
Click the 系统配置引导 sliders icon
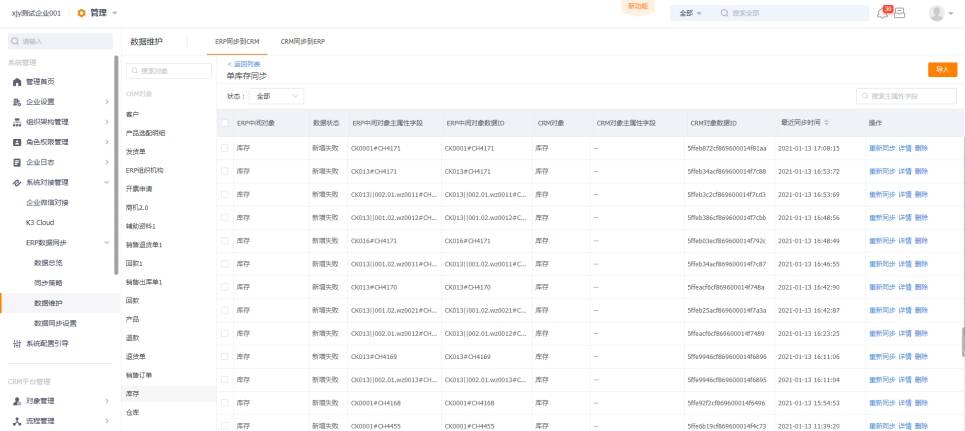click(17, 344)
